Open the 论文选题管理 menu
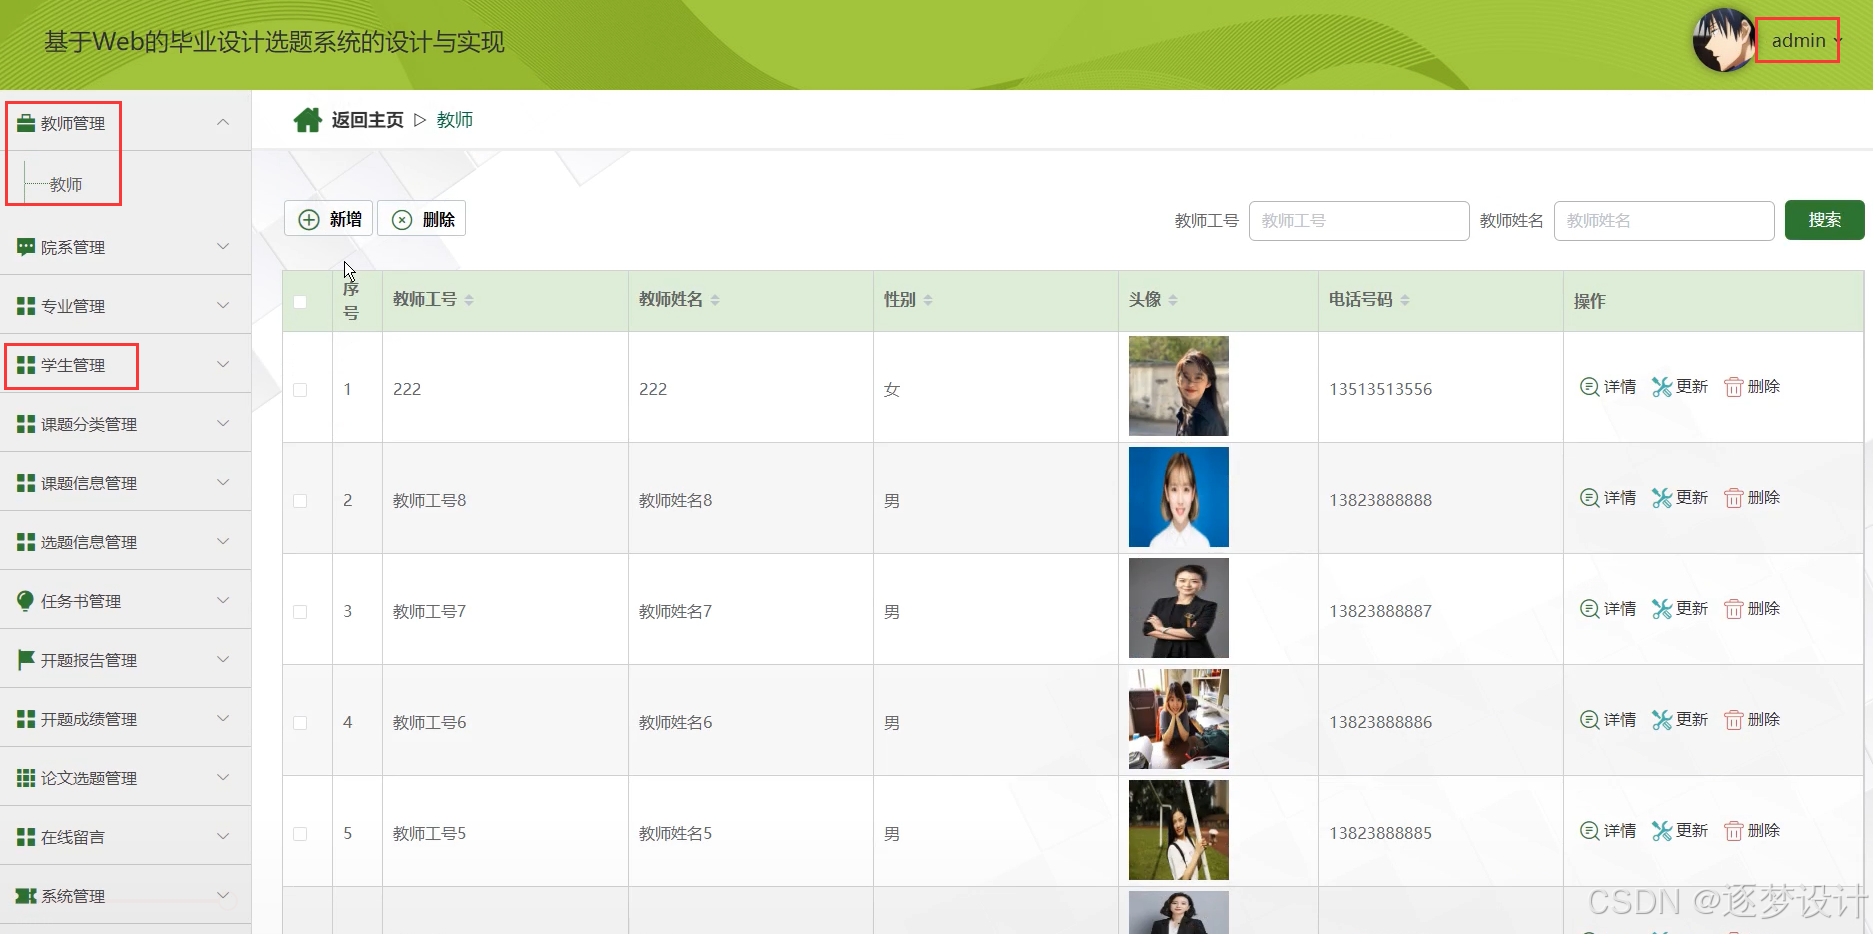Viewport: 1873px width, 934px height. (x=125, y=777)
